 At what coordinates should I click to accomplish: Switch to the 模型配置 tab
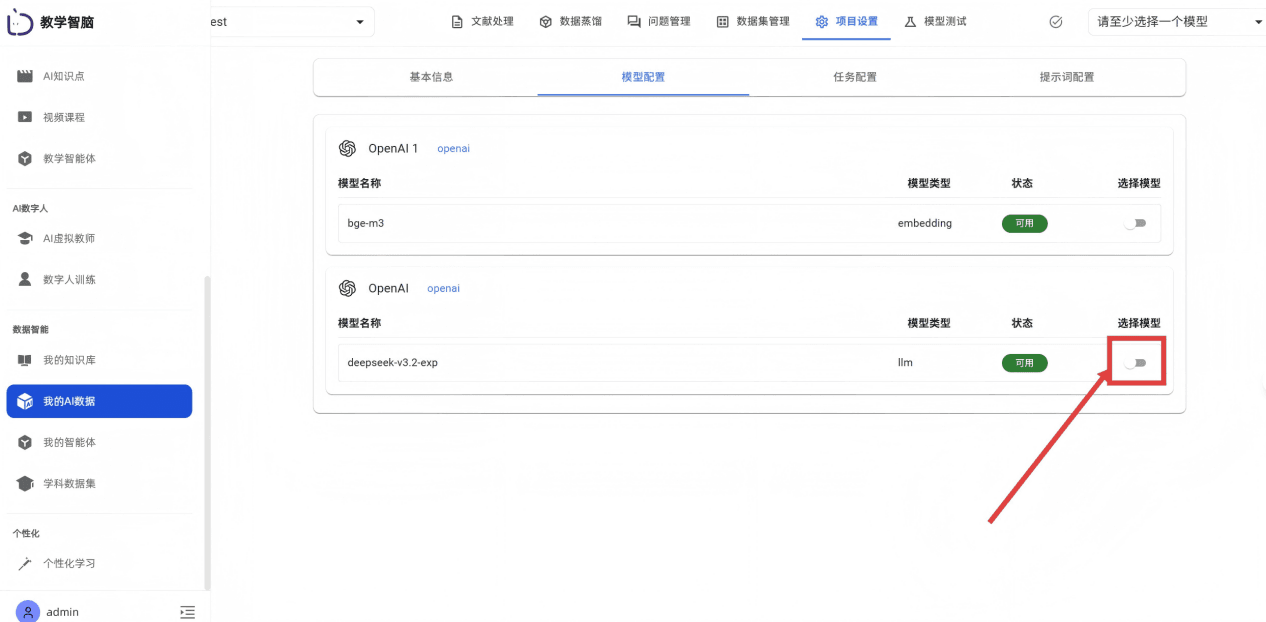coord(643,77)
